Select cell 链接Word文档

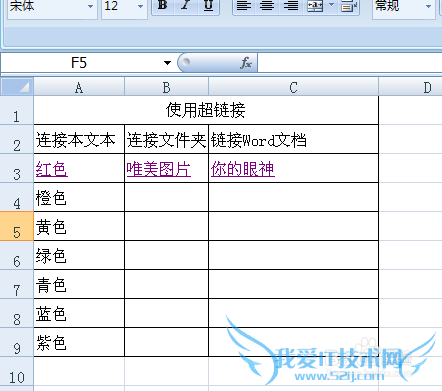(293, 139)
